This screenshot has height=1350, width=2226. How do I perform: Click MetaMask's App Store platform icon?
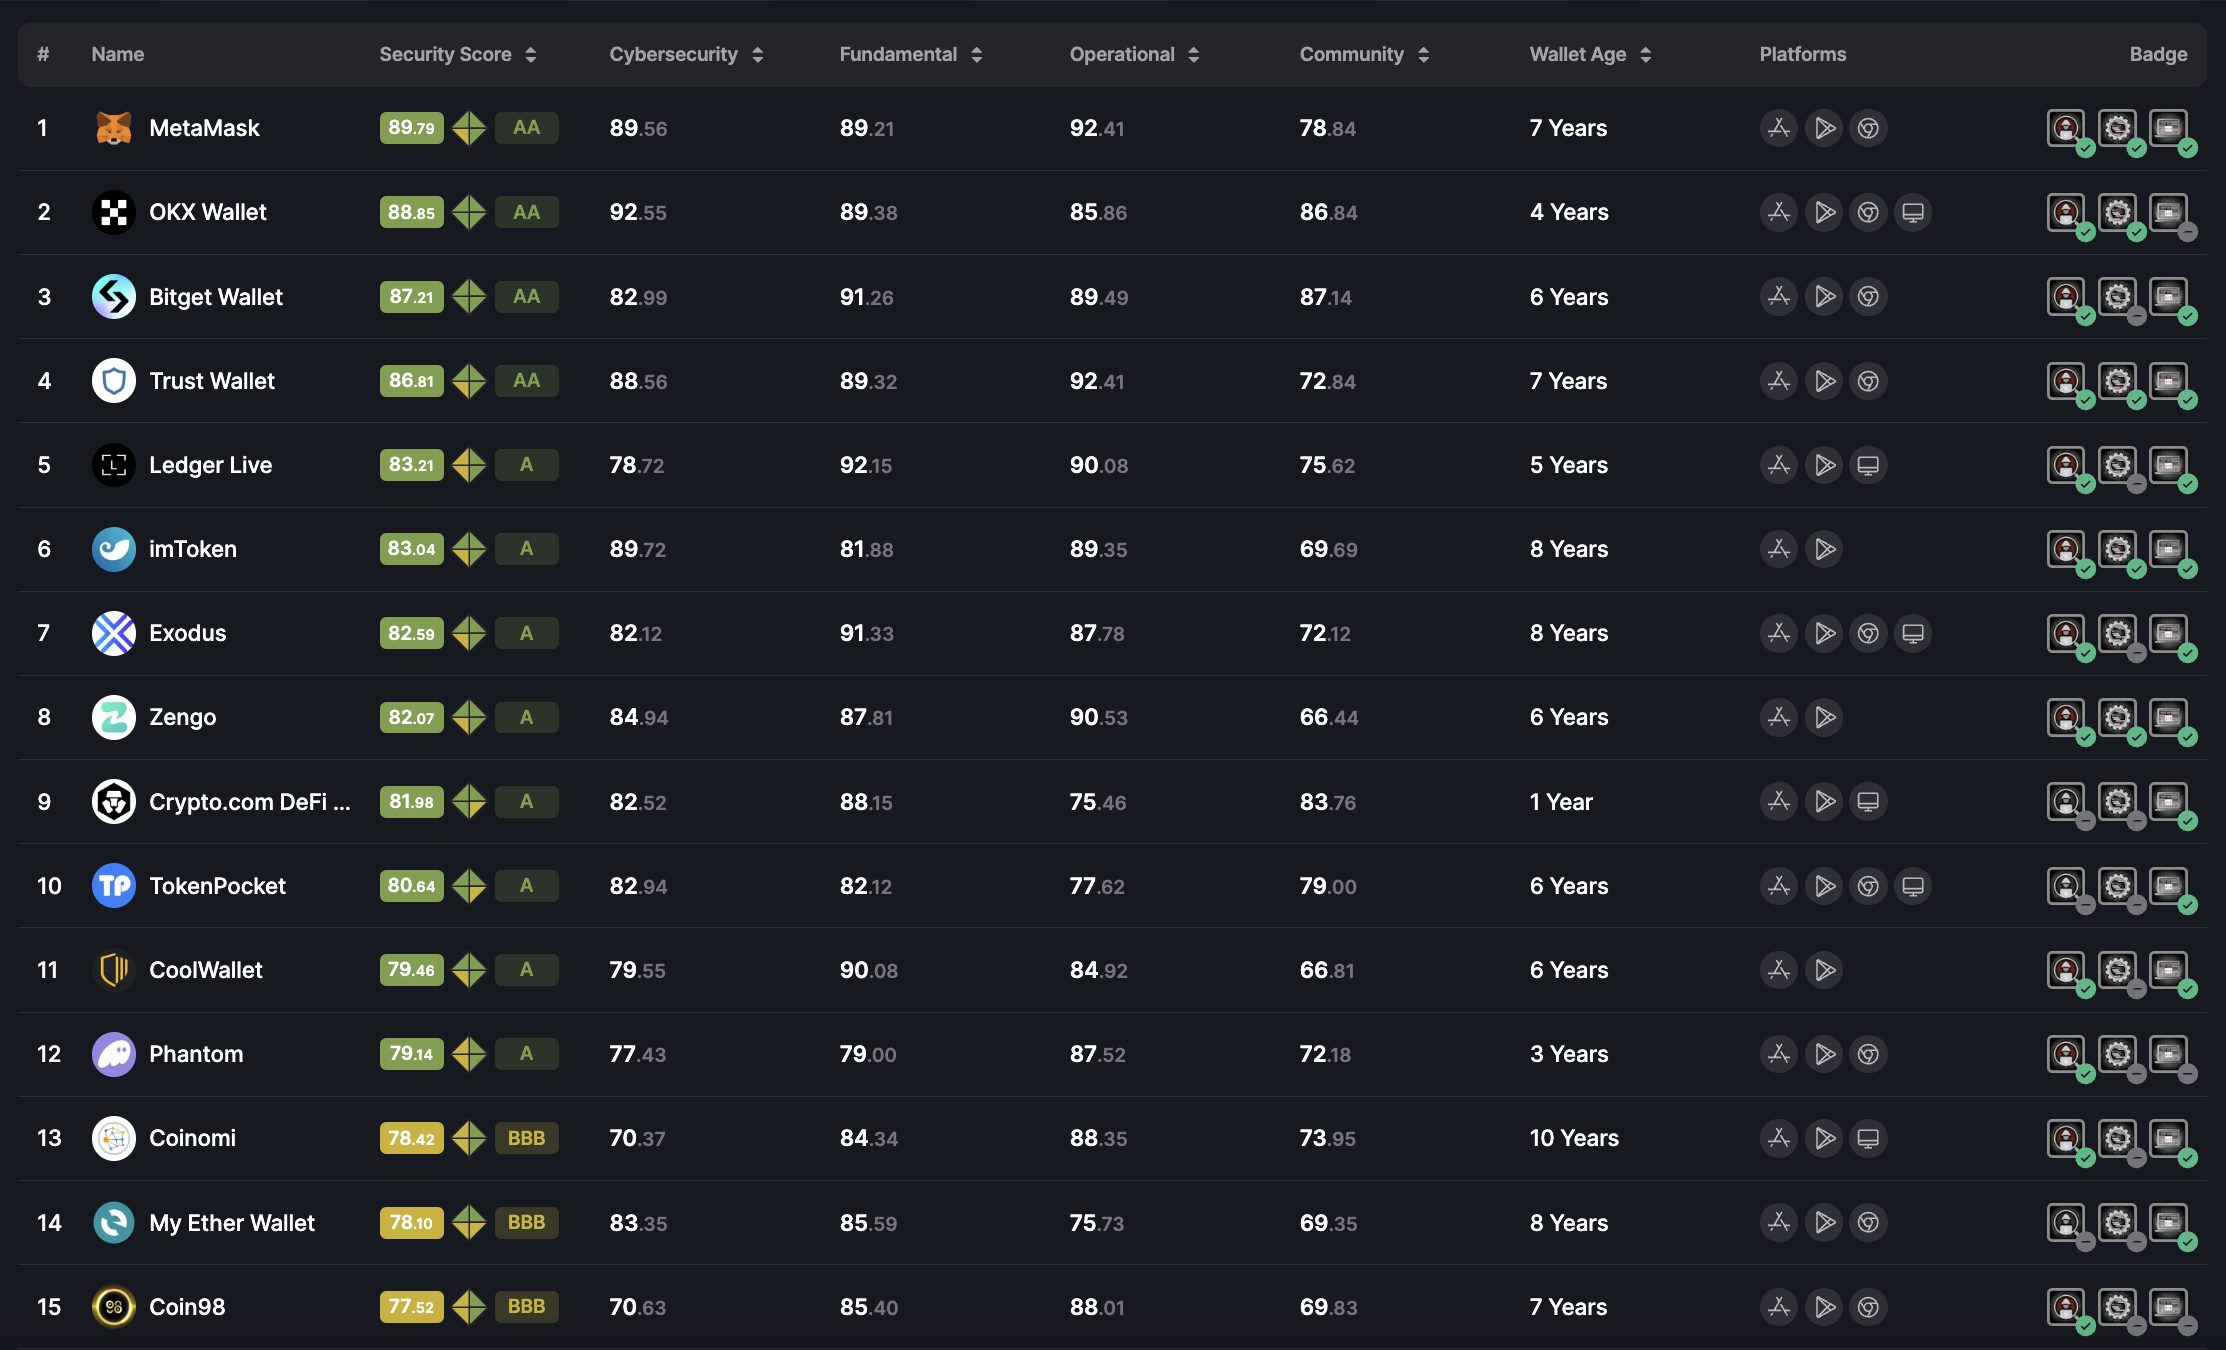pyautogui.click(x=1778, y=128)
